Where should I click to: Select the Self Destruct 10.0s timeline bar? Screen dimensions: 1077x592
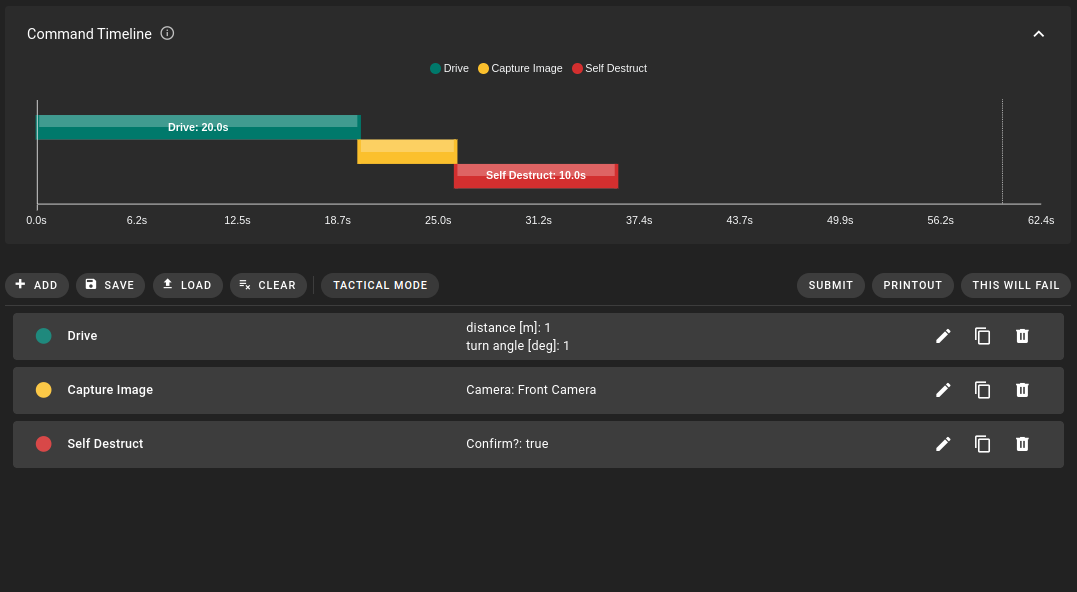(x=536, y=176)
